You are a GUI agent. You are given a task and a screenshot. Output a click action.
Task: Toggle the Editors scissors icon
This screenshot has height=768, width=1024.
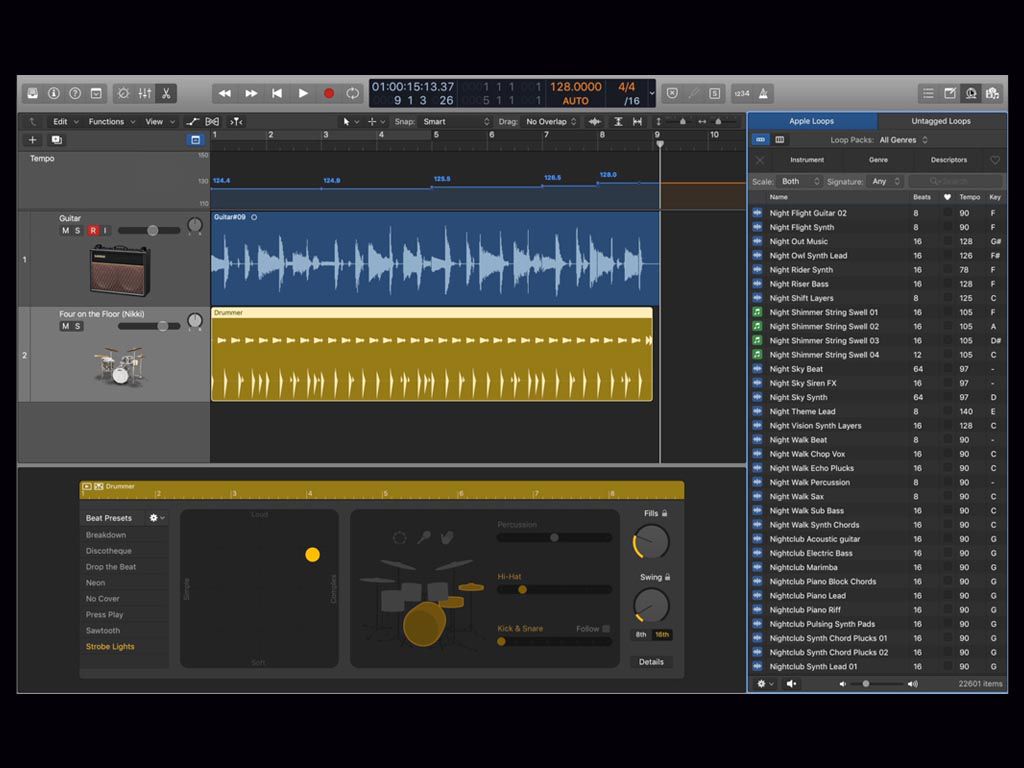[x=166, y=93]
